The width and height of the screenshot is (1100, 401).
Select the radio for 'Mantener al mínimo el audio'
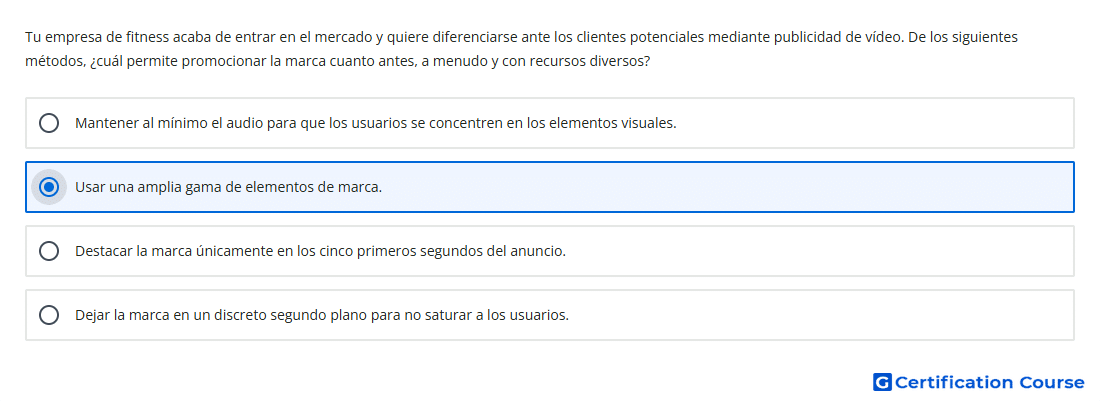click(49, 123)
